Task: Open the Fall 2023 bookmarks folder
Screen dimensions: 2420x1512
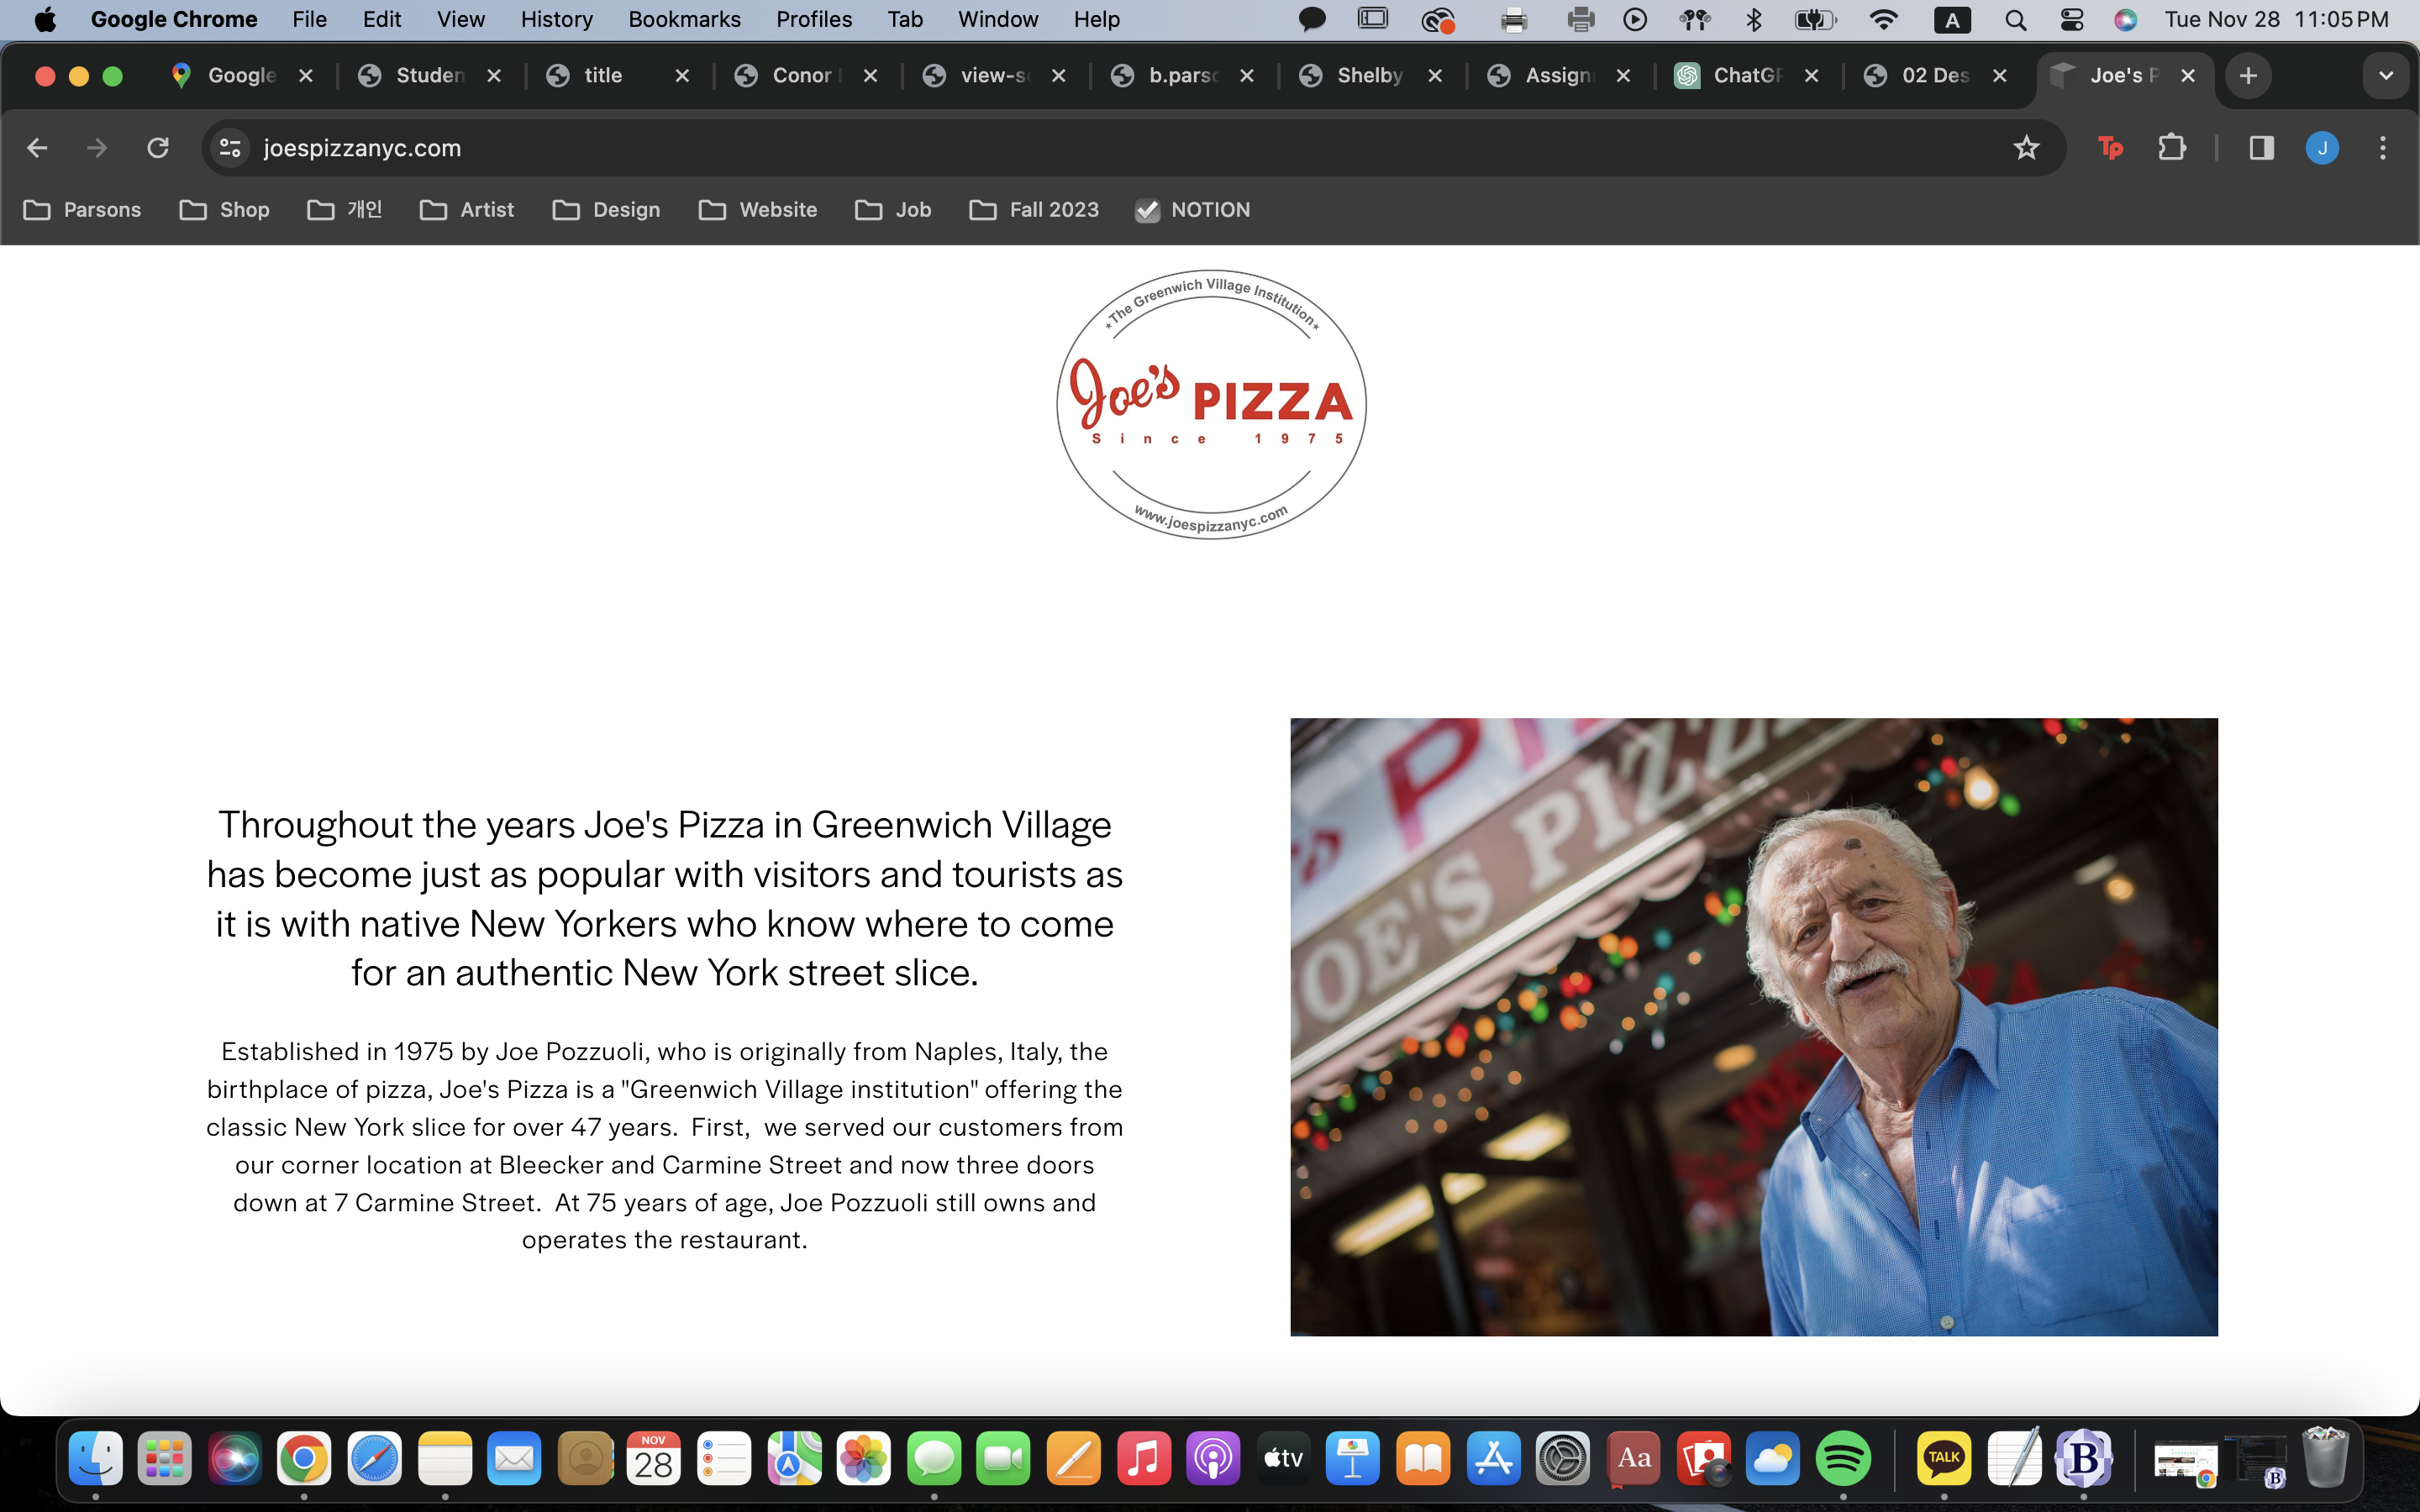Action: pos(1034,210)
